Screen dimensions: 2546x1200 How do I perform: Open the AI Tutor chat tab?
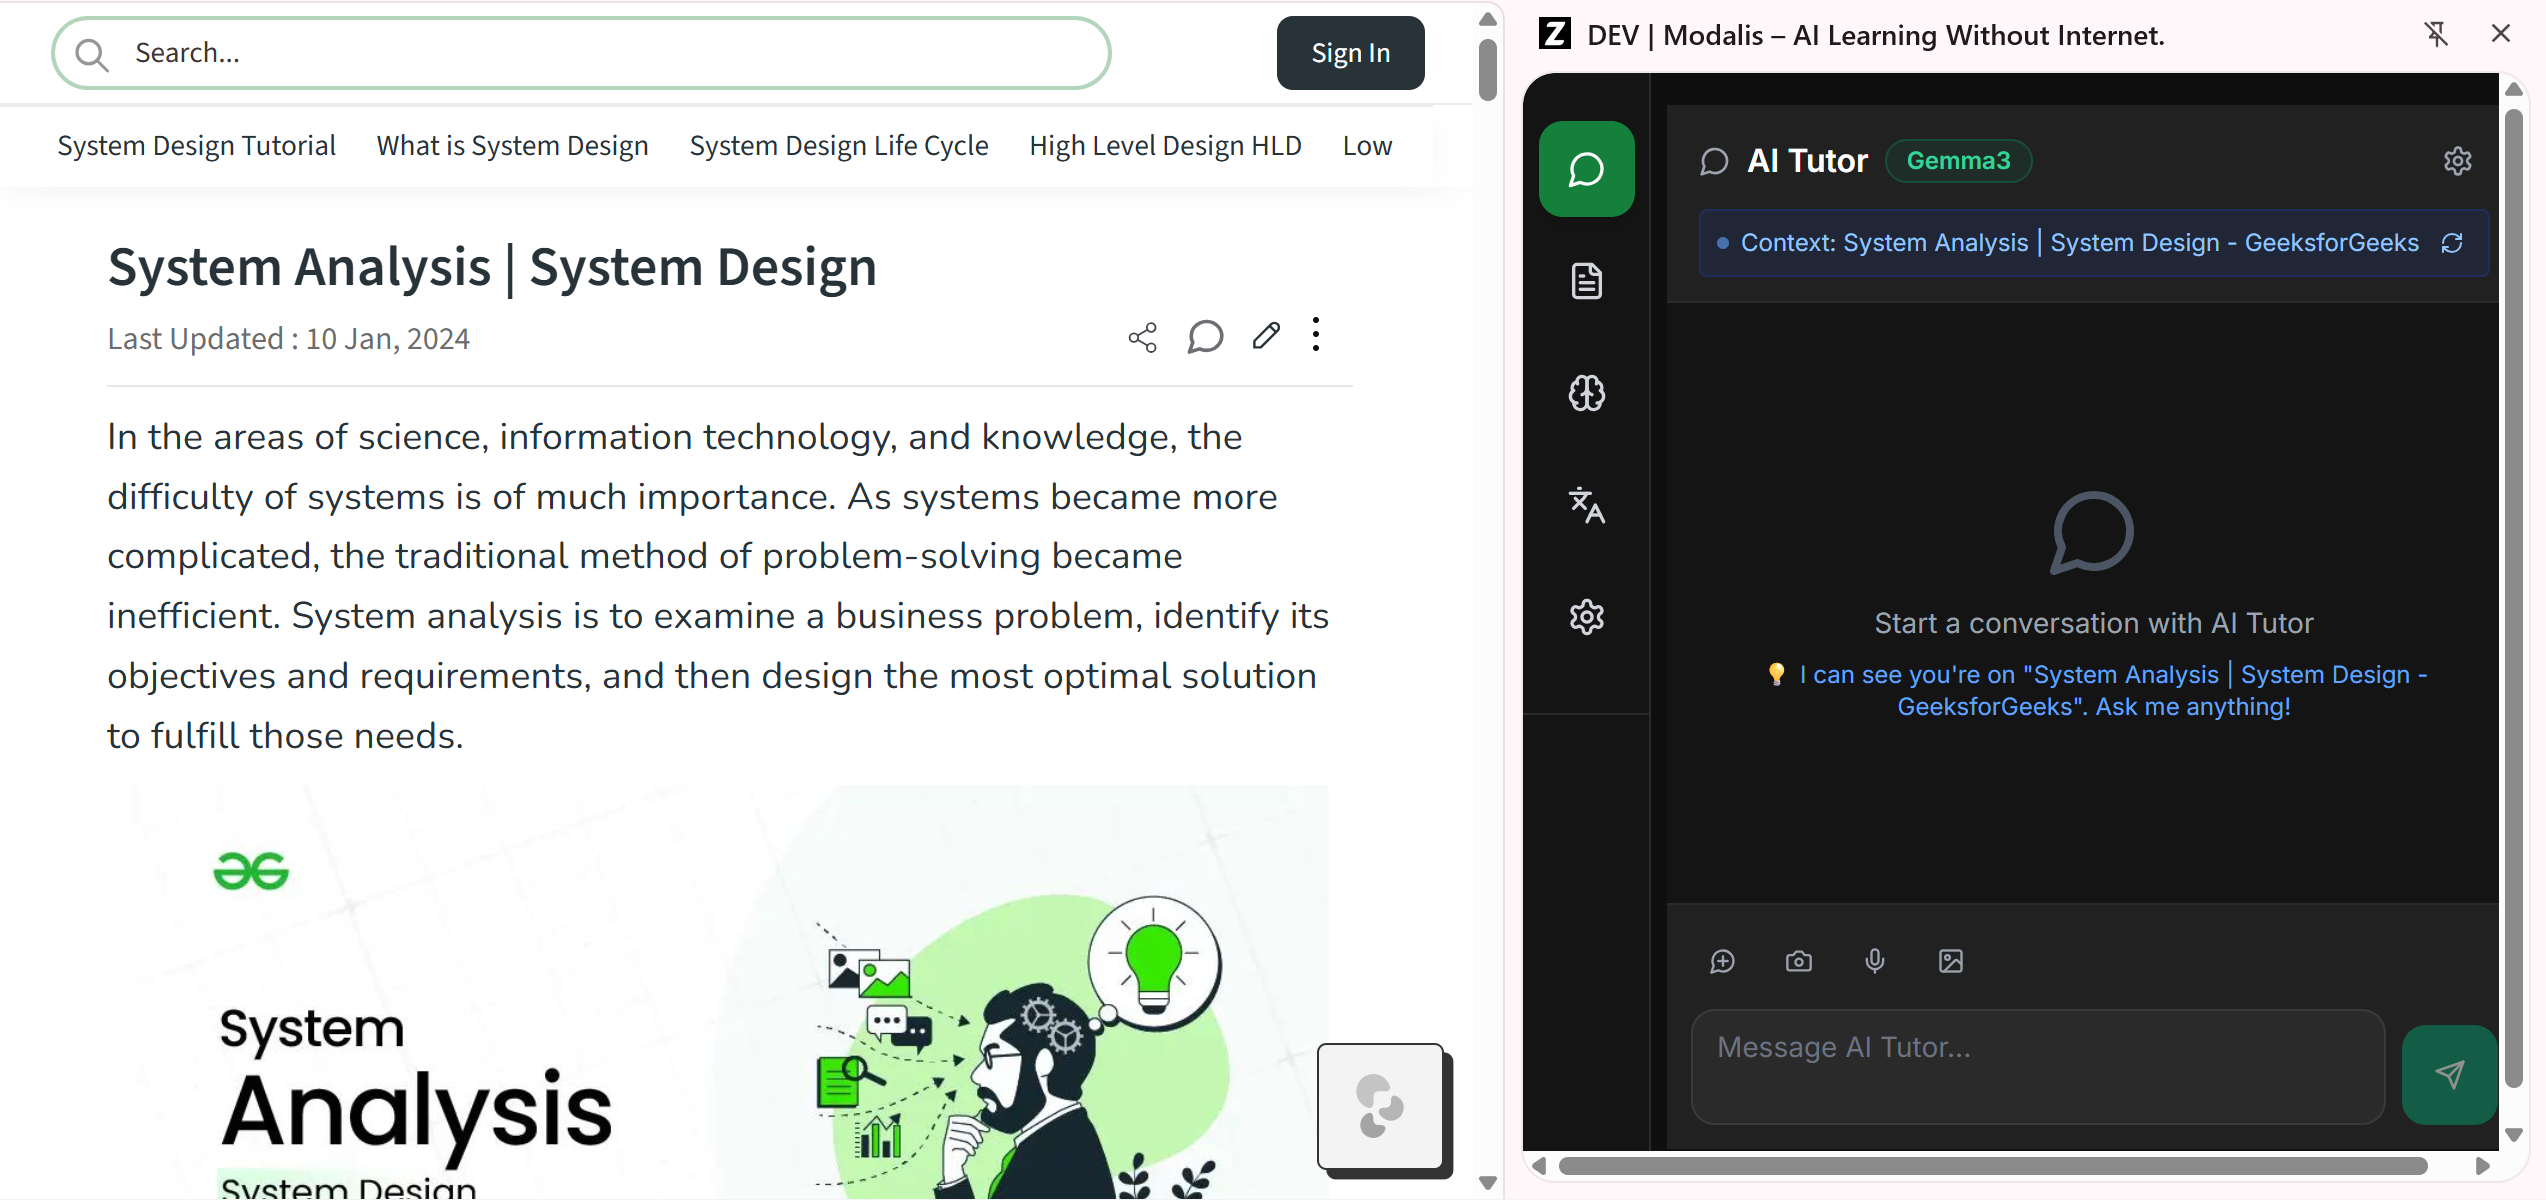1586,169
